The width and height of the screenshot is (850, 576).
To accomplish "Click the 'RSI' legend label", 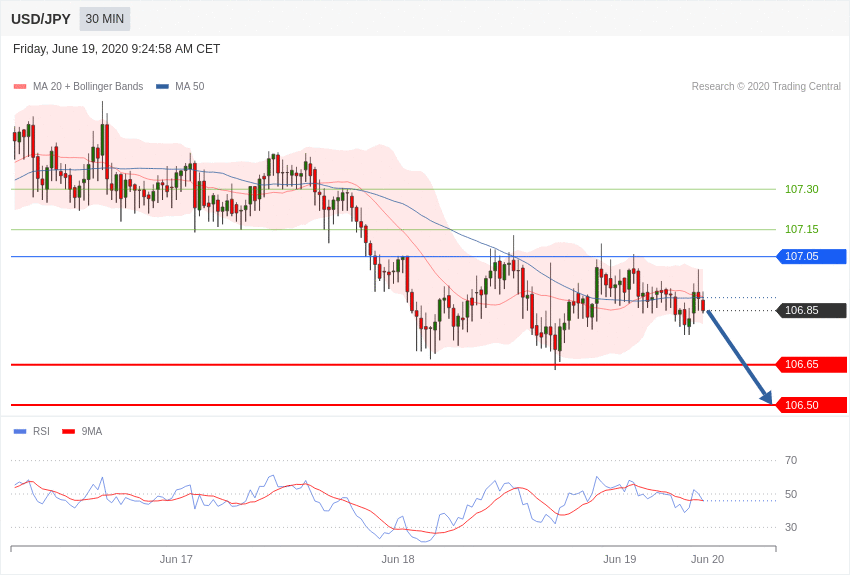I will click(41, 431).
